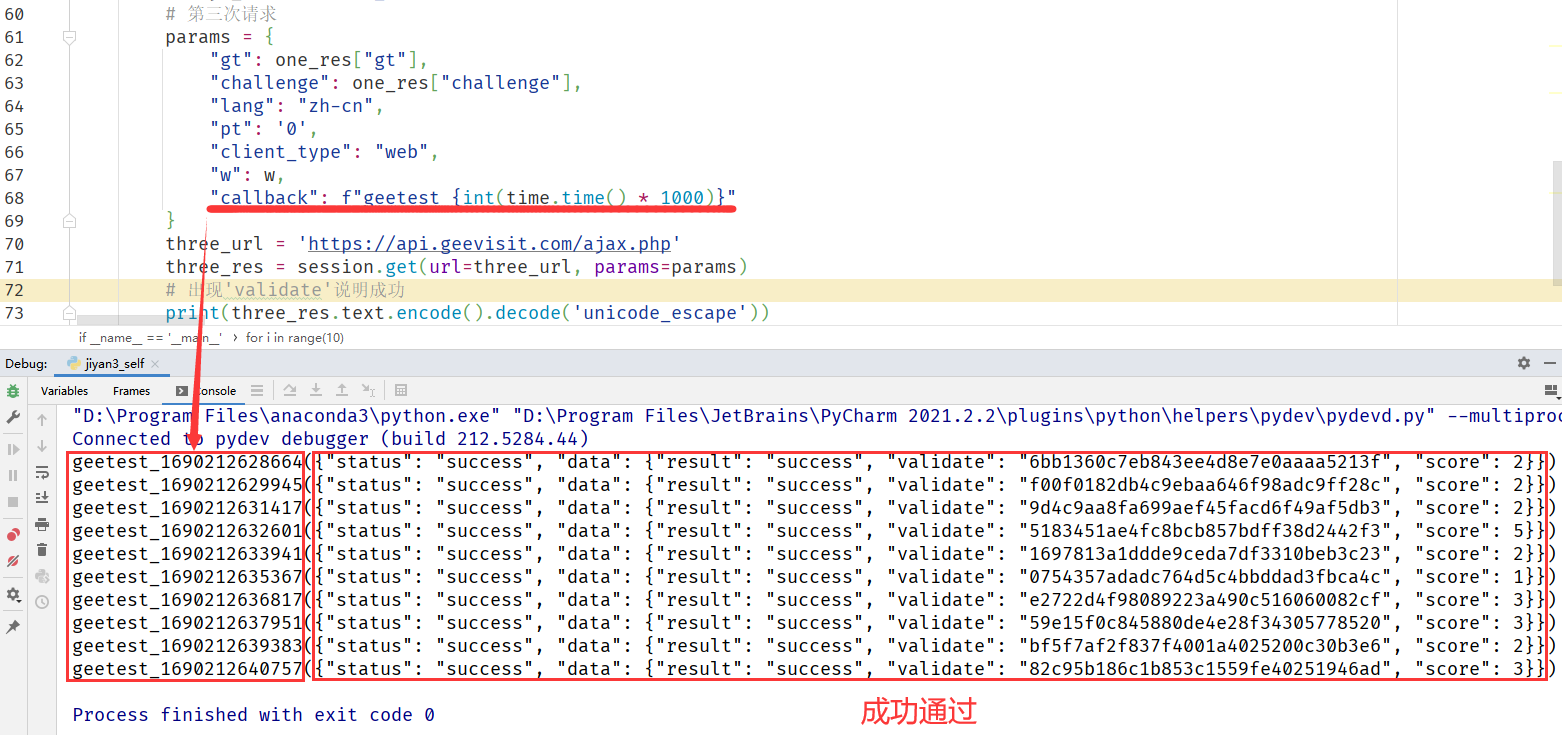Toggle the pin tab icon

click(13, 627)
